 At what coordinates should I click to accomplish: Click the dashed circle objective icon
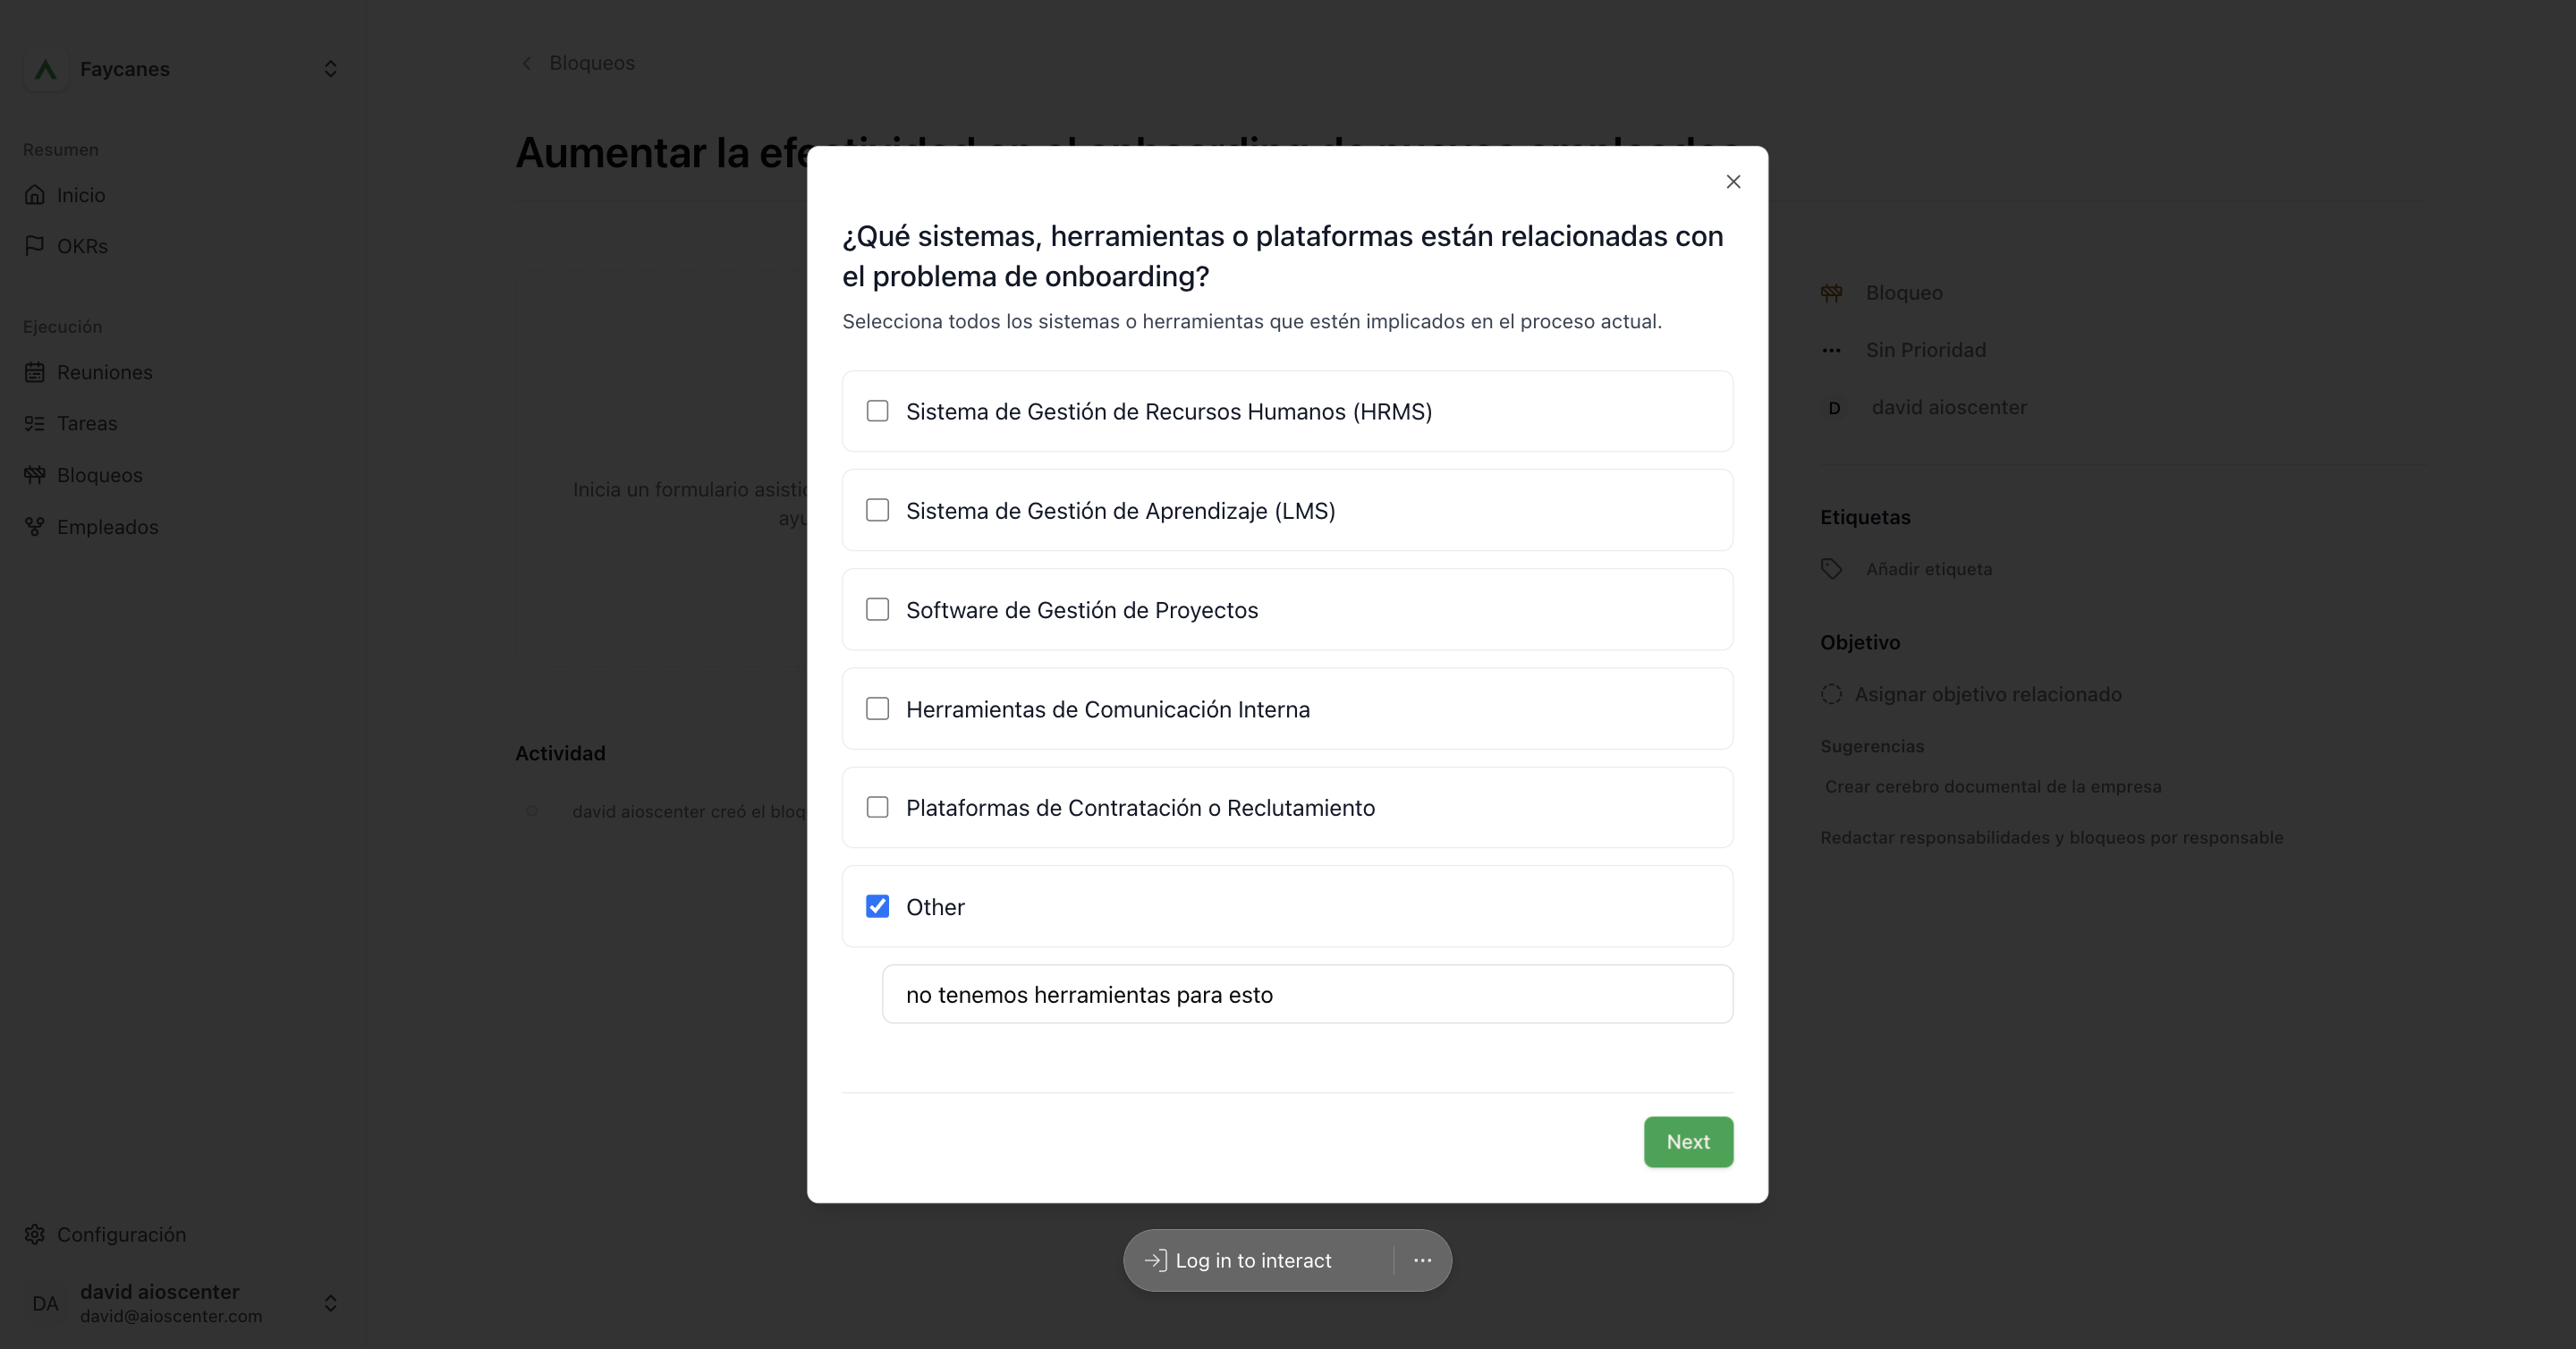(1831, 694)
